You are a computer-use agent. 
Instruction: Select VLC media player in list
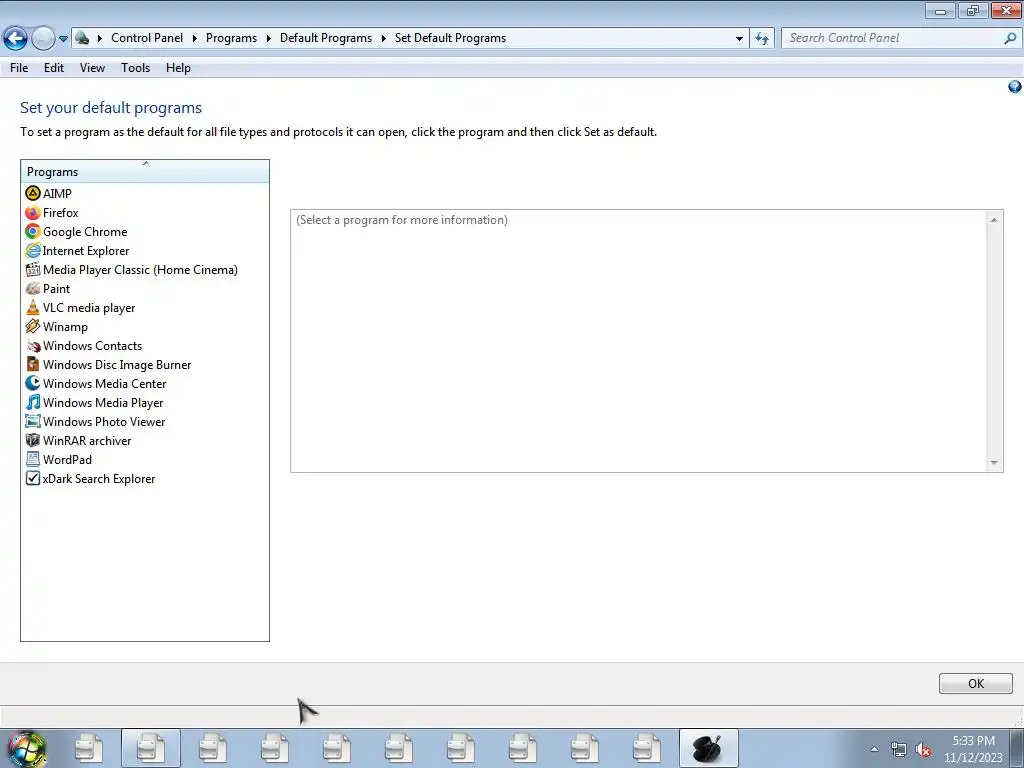pyautogui.click(x=89, y=308)
